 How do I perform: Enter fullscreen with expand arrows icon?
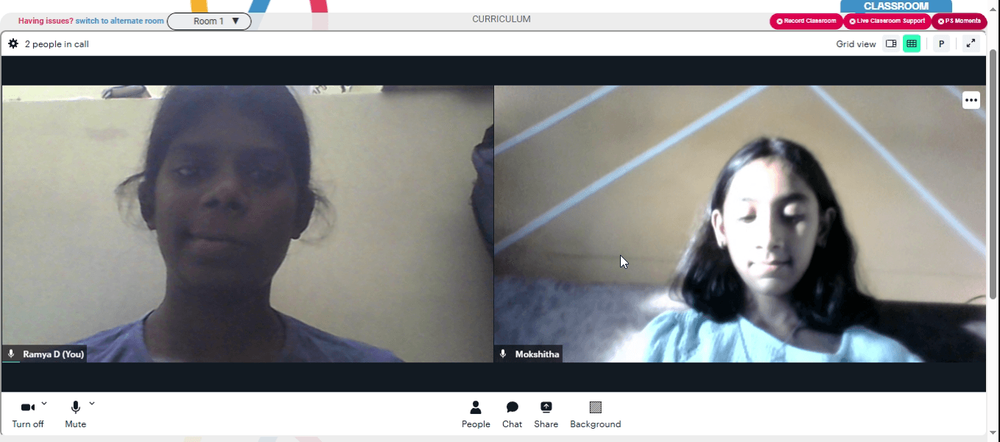(971, 44)
